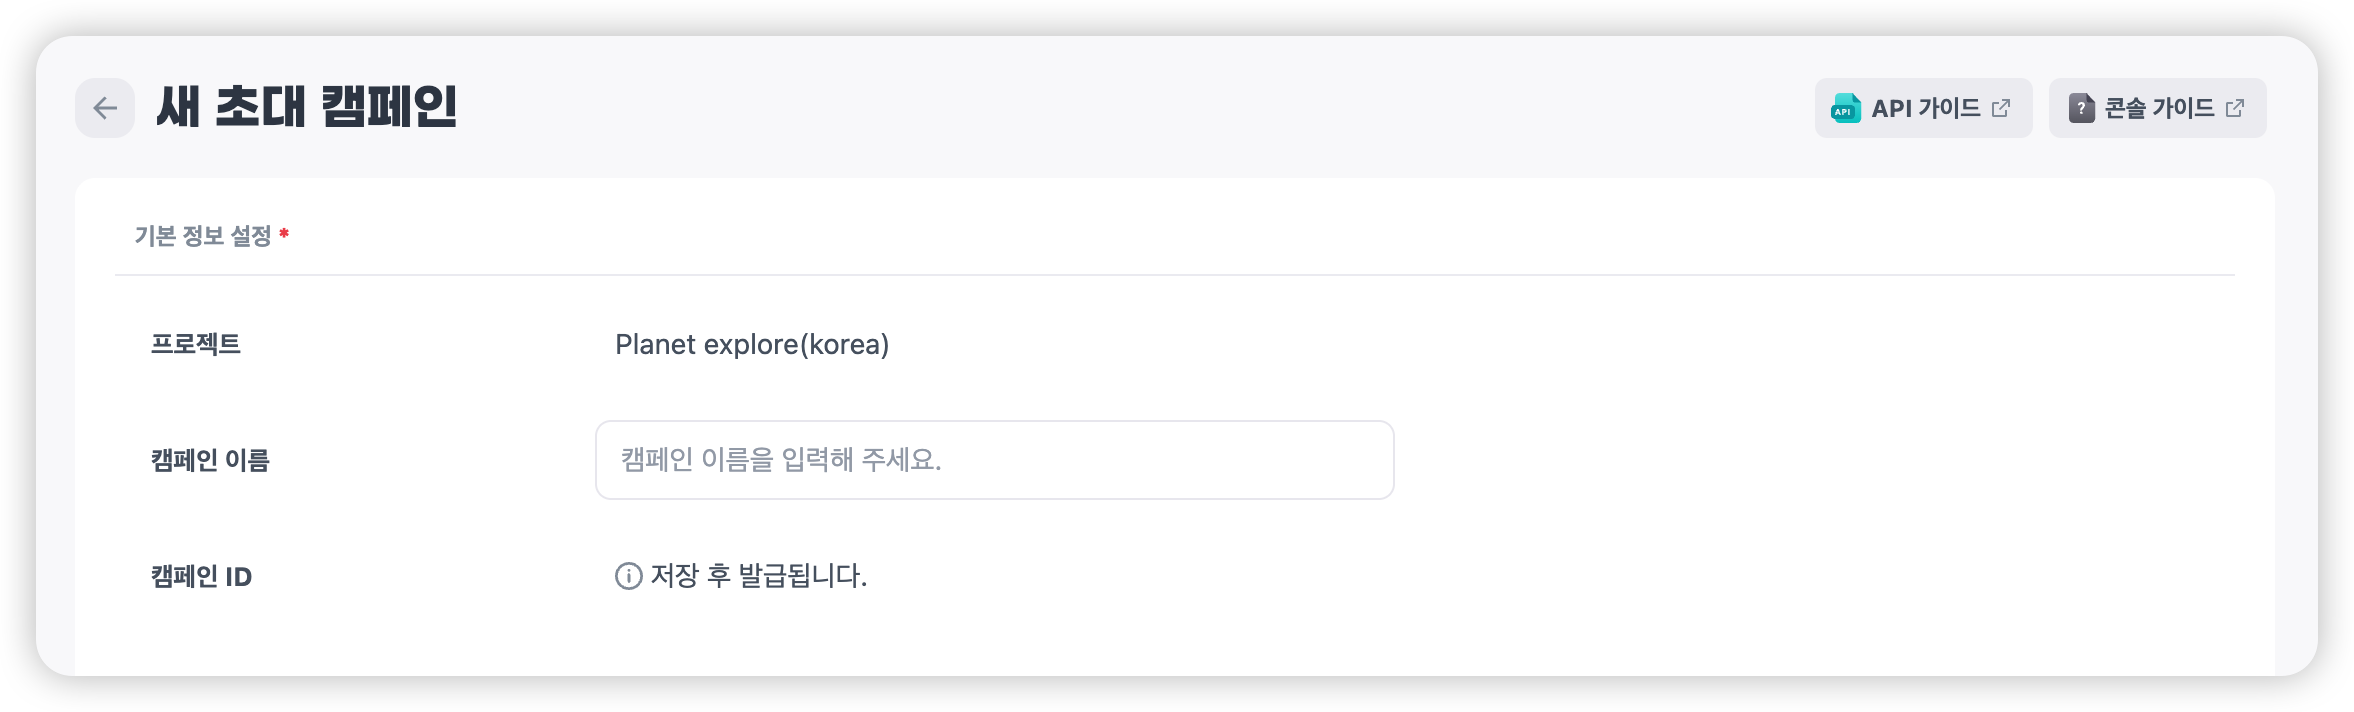The width and height of the screenshot is (2354, 712).
Task: Click external link icon beside 콘솔 가이드
Action: (2235, 108)
